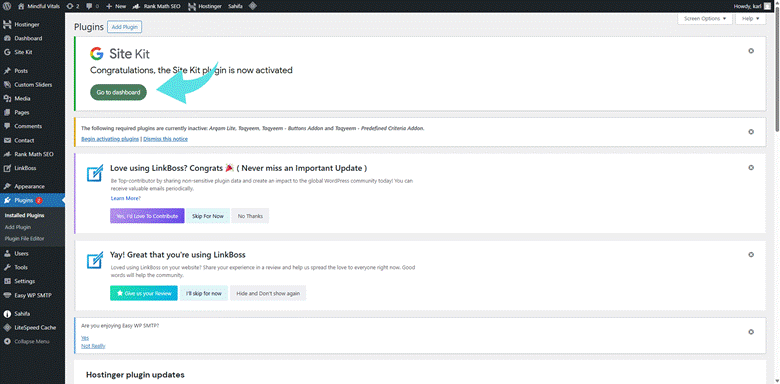This screenshot has height=384, width=780.
Task: Click LinkBoss Learn More link
Action: [x=126, y=198]
